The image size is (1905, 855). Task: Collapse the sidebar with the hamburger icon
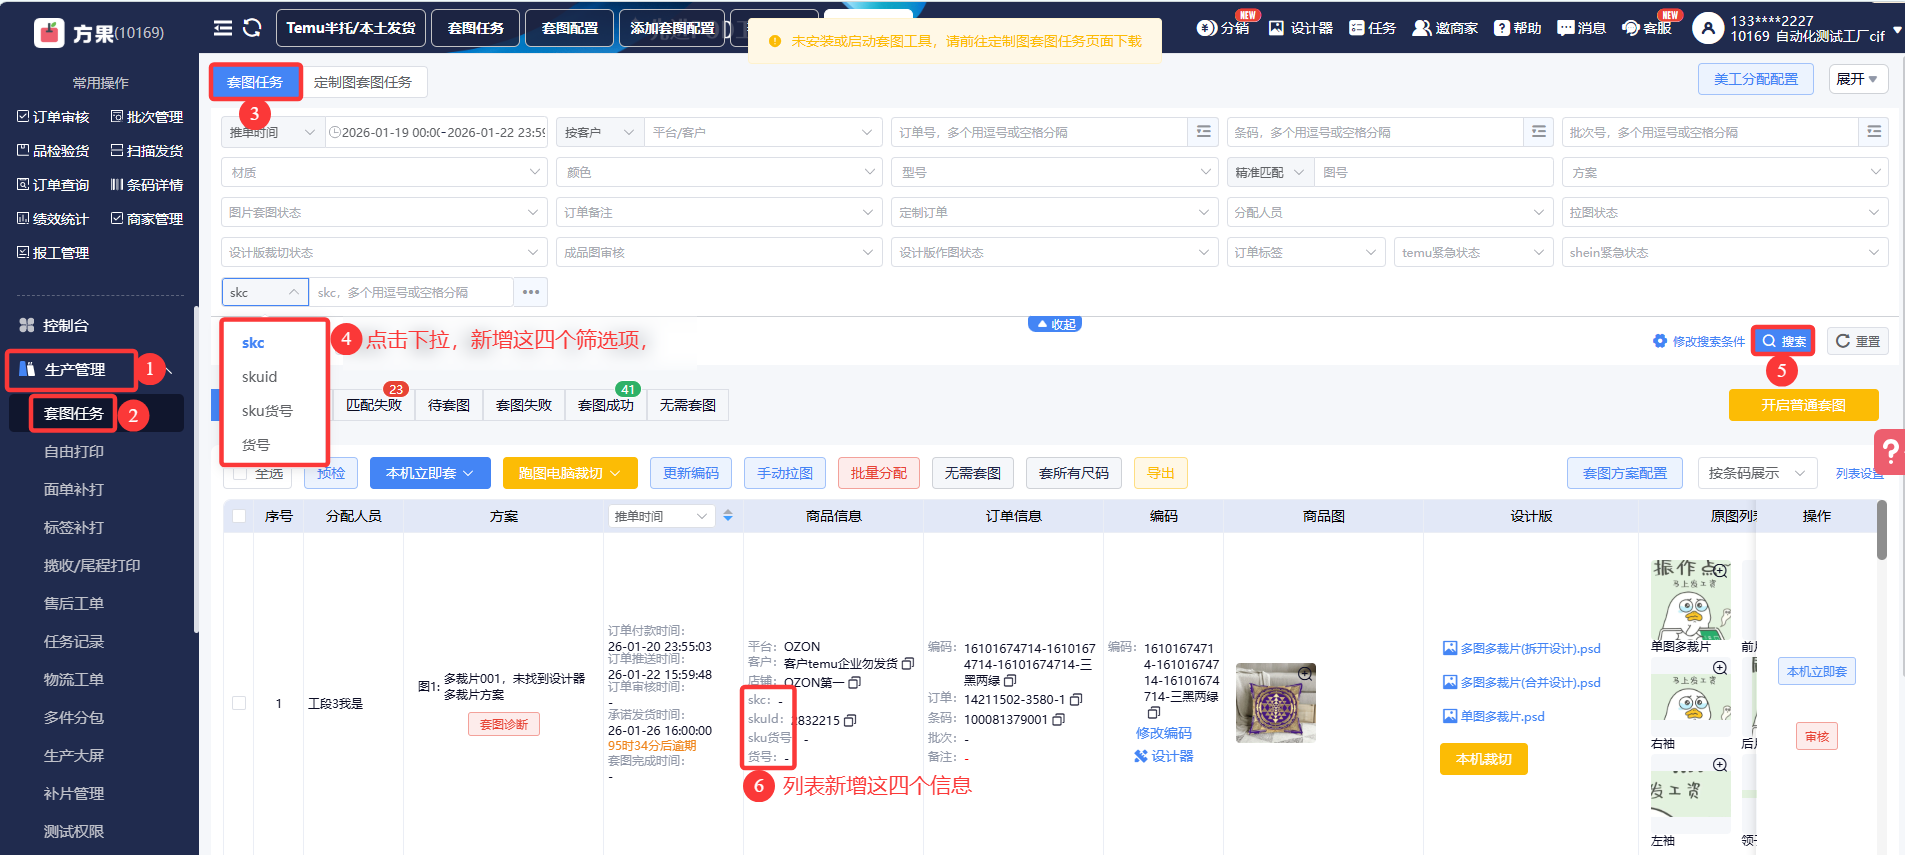coord(223,28)
